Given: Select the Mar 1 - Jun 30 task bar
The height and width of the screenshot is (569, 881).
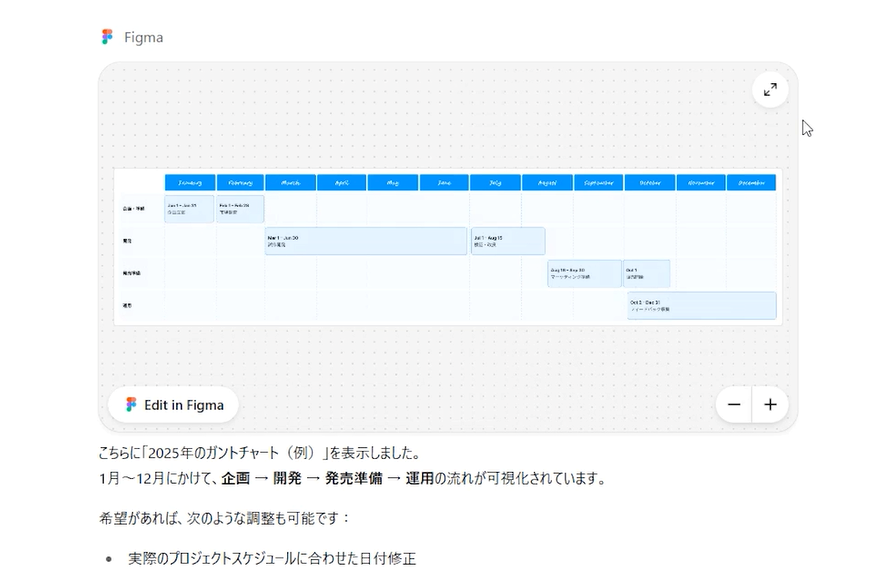Looking at the screenshot, I should (x=366, y=241).
